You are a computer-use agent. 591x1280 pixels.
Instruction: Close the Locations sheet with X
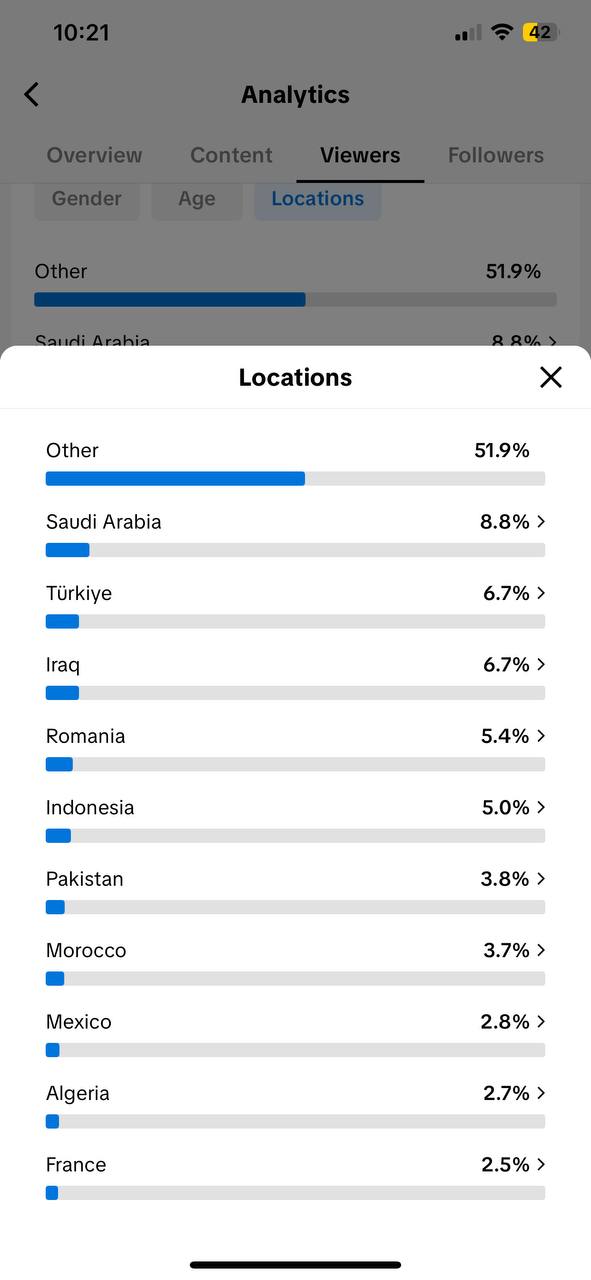coord(551,377)
